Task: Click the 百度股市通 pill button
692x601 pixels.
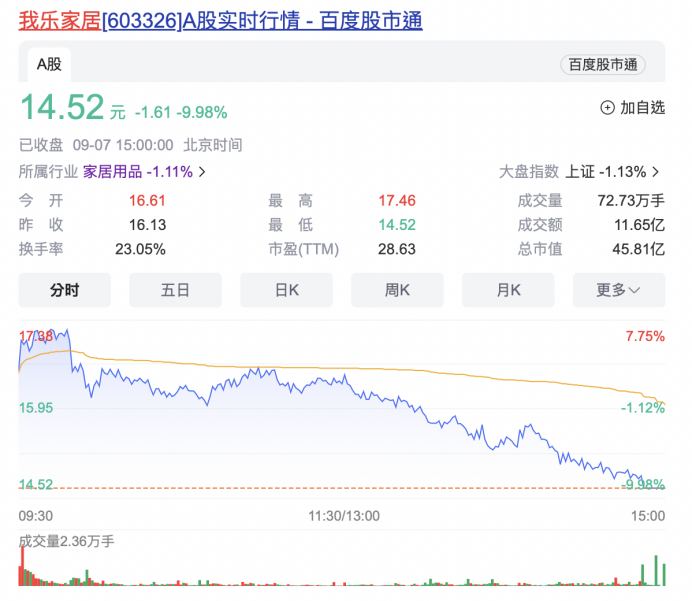Action: (603, 65)
